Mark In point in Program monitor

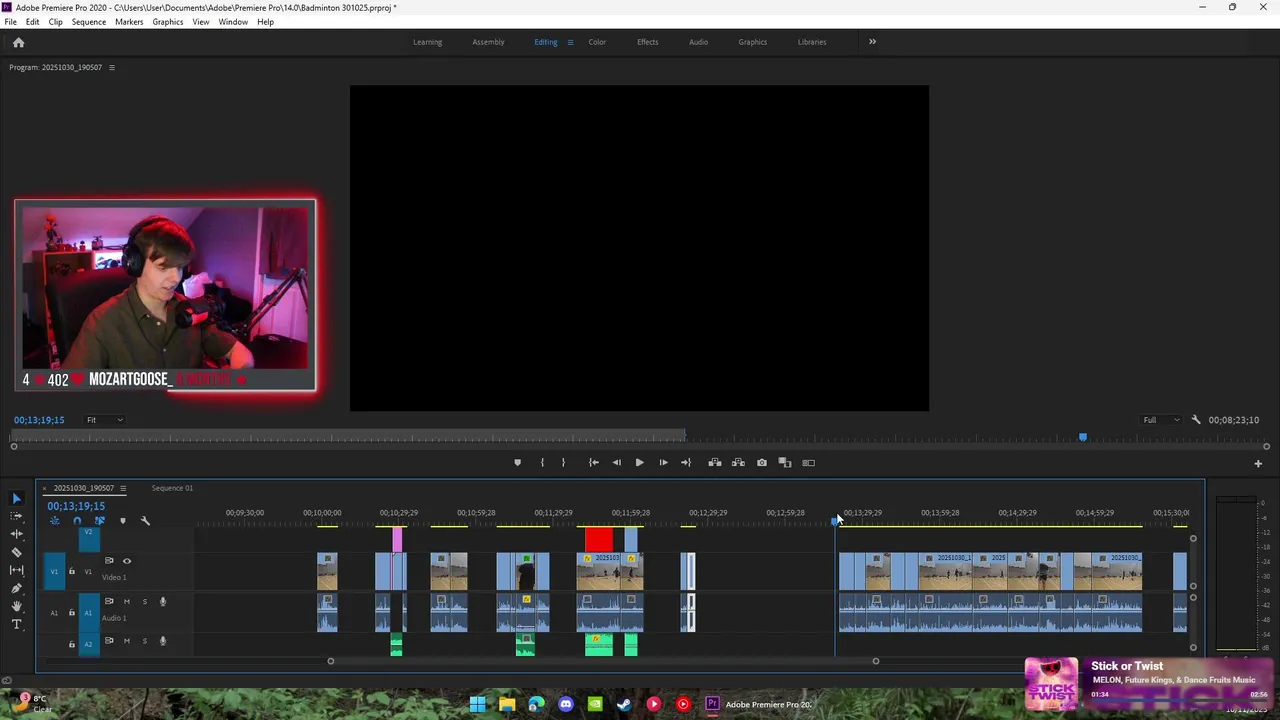tap(542, 462)
